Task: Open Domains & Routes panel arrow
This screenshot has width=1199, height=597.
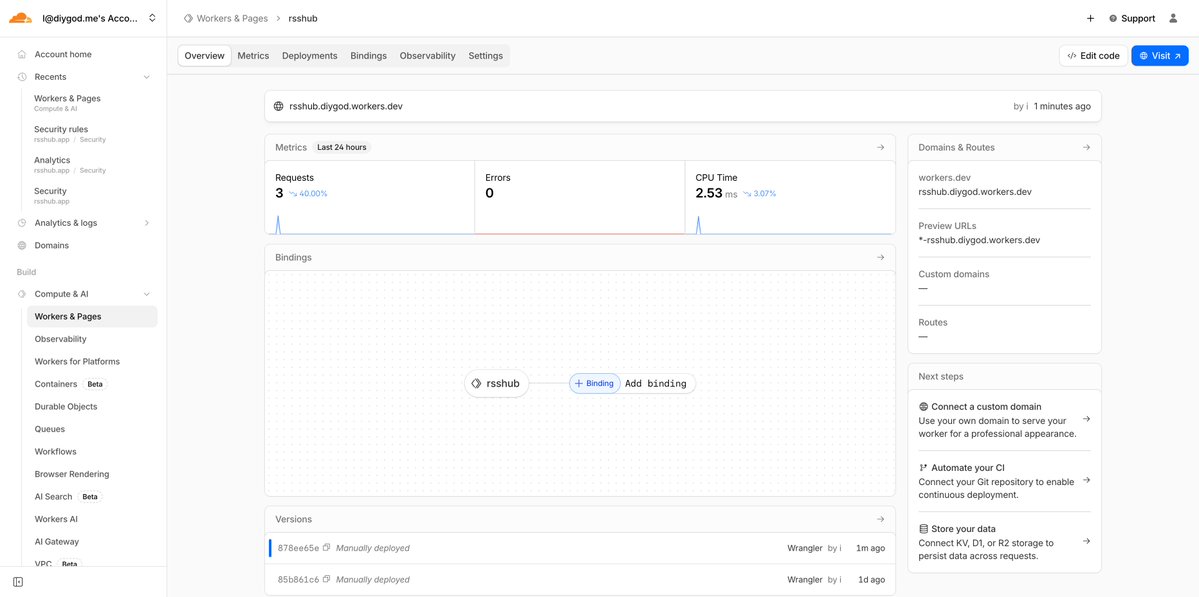Action: (x=1086, y=148)
